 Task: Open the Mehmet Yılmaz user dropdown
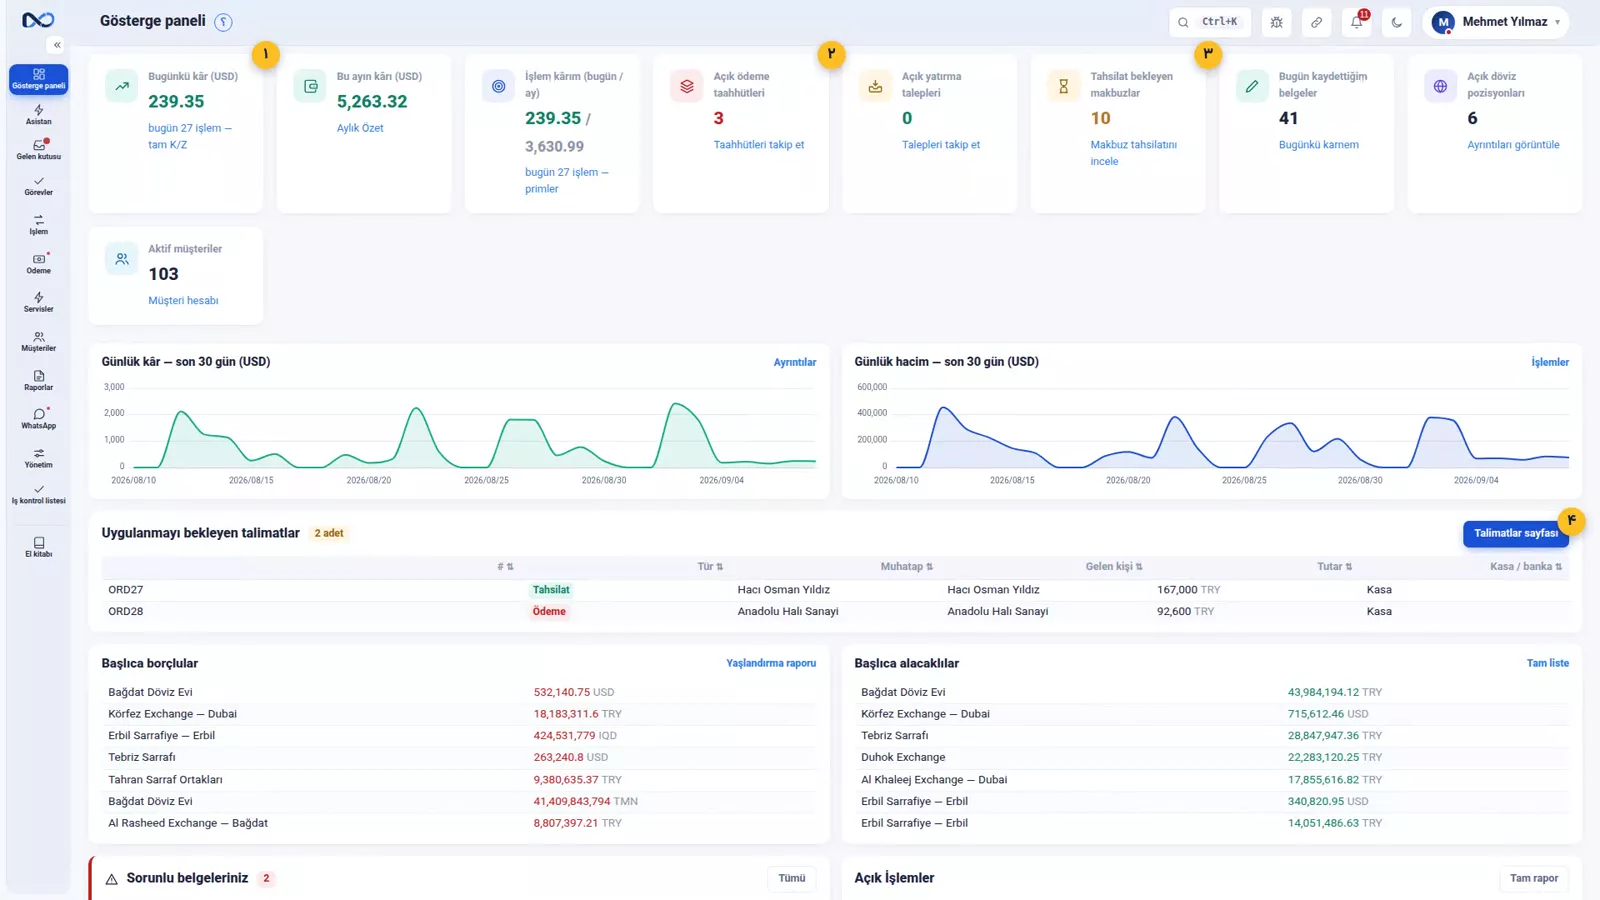coord(1496,22)
